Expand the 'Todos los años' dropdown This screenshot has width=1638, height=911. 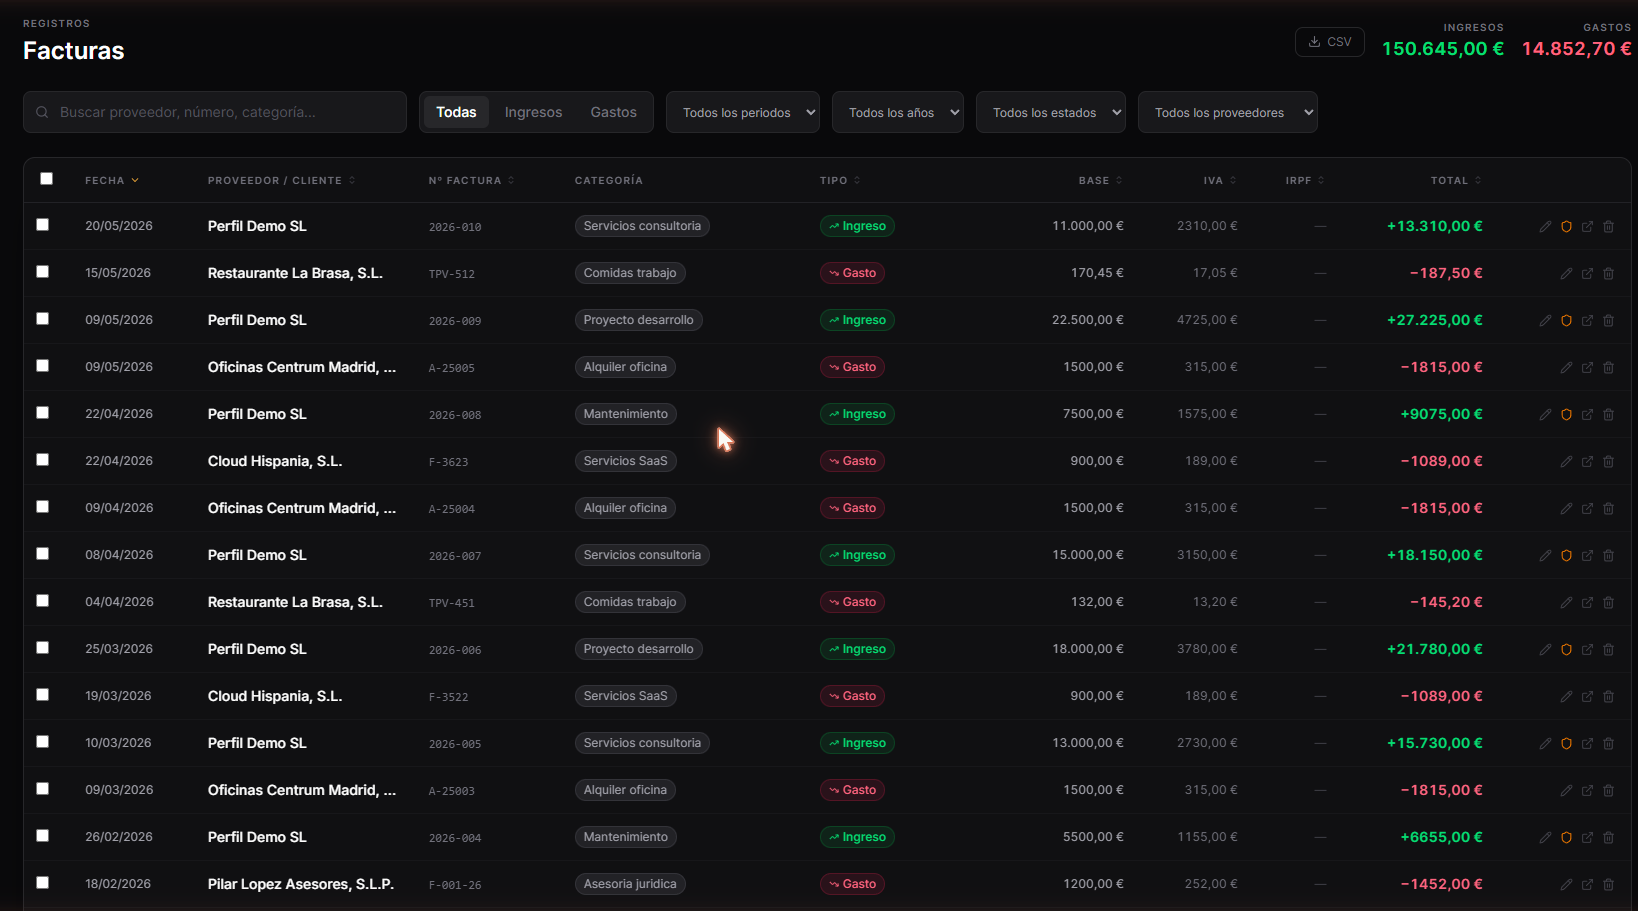[898, 112]
